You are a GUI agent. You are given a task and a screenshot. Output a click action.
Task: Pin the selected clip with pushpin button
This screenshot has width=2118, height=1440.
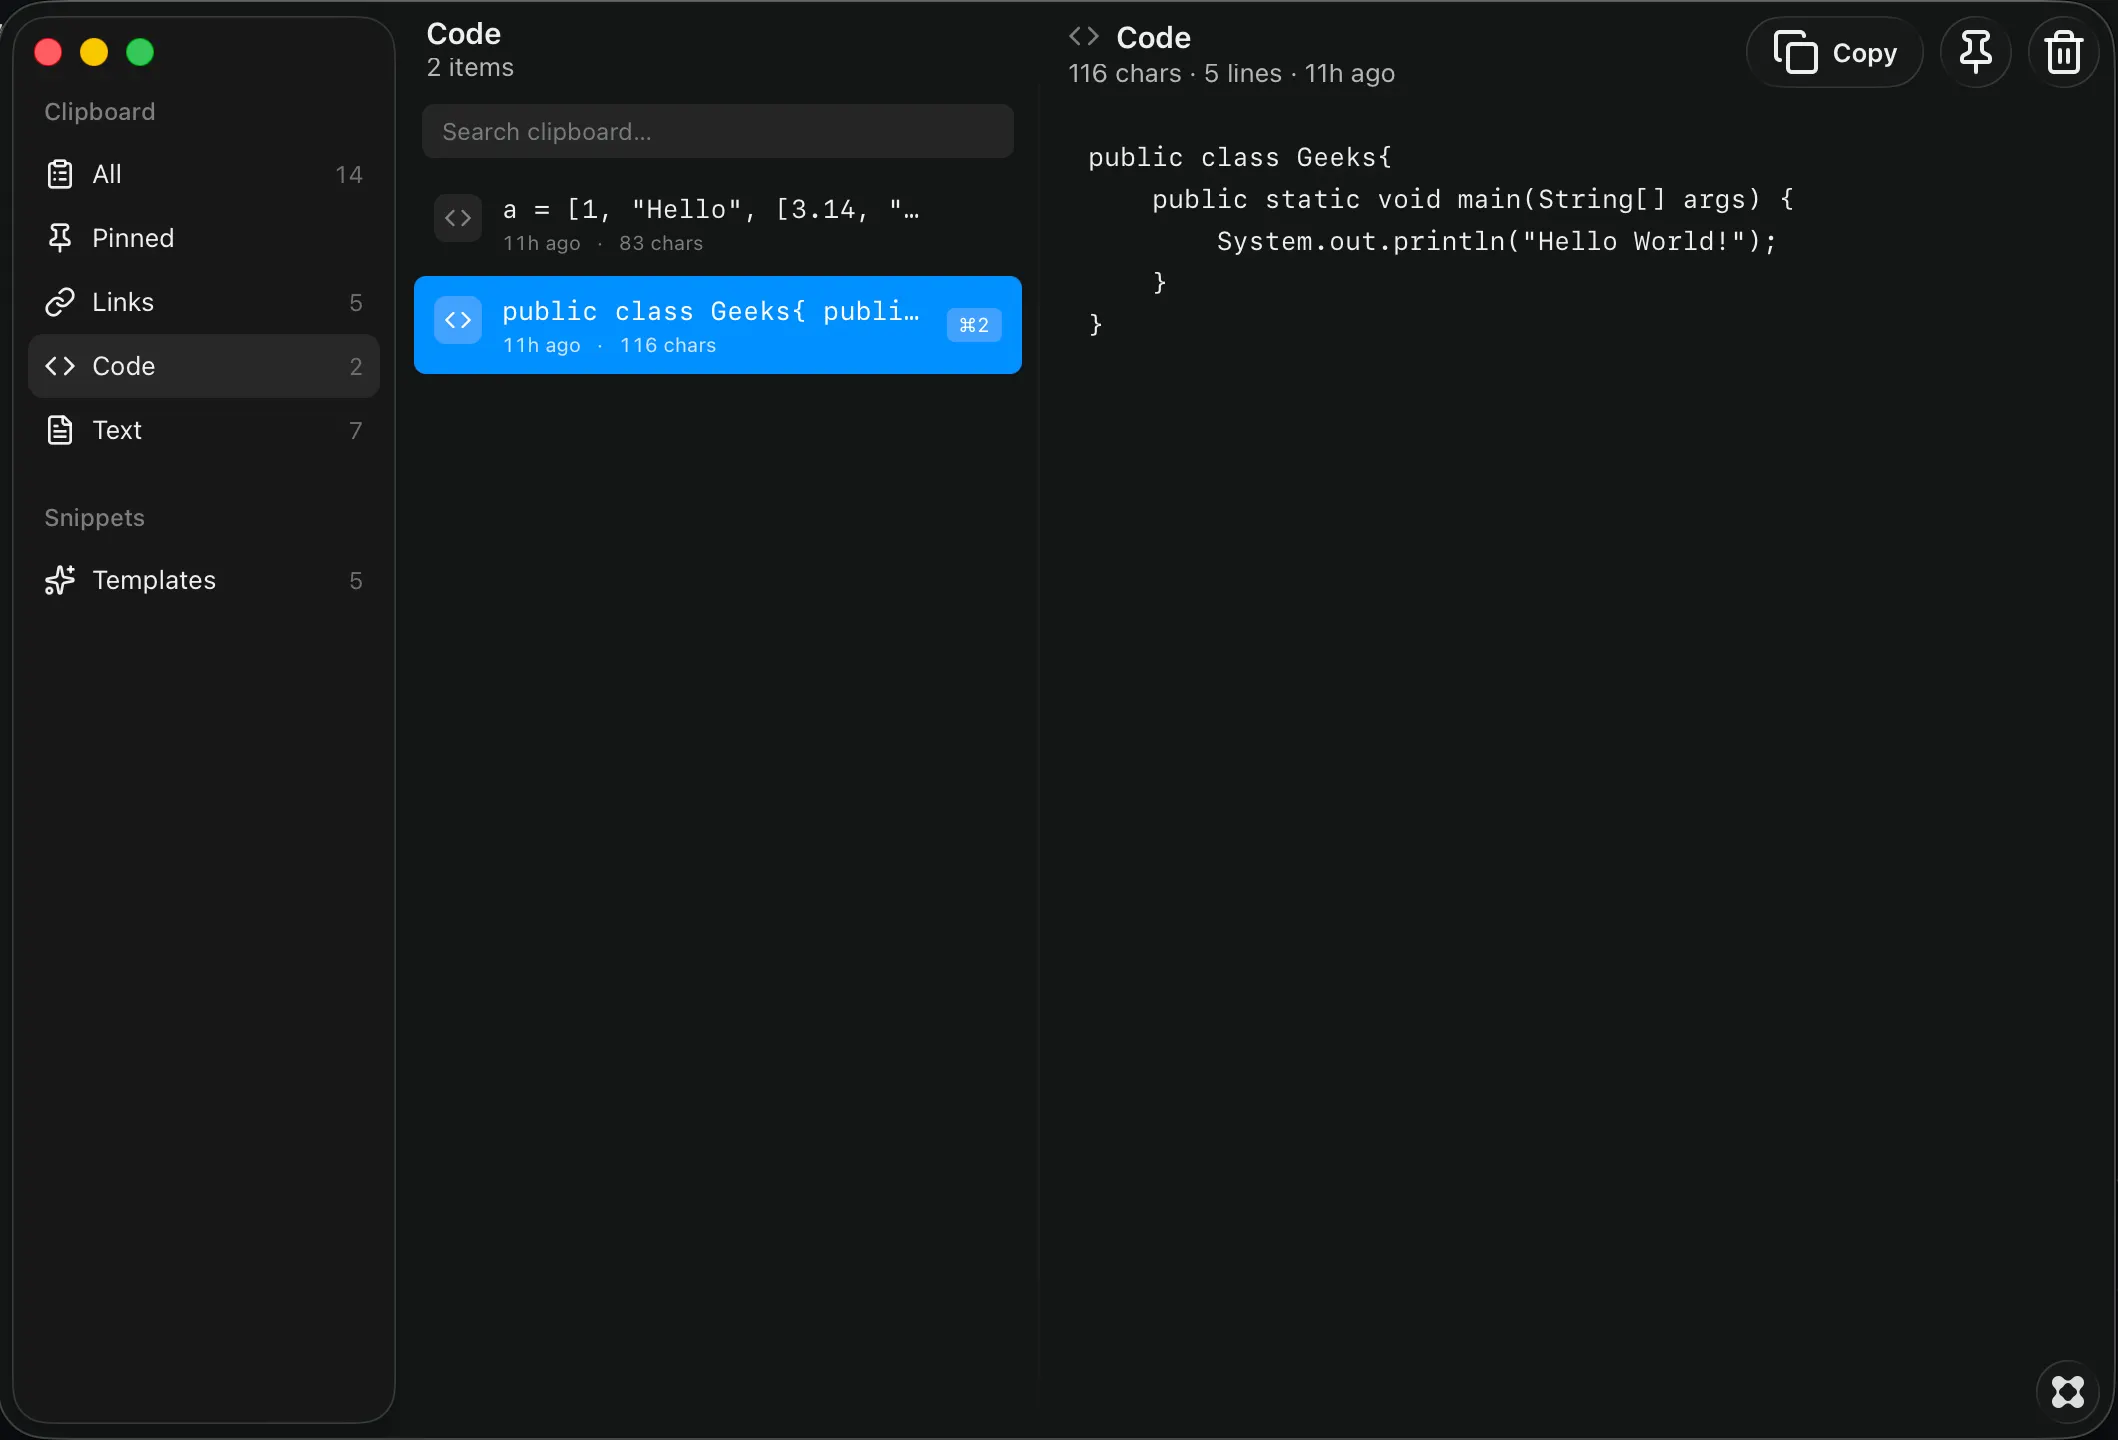click(x=1976, y=52)
